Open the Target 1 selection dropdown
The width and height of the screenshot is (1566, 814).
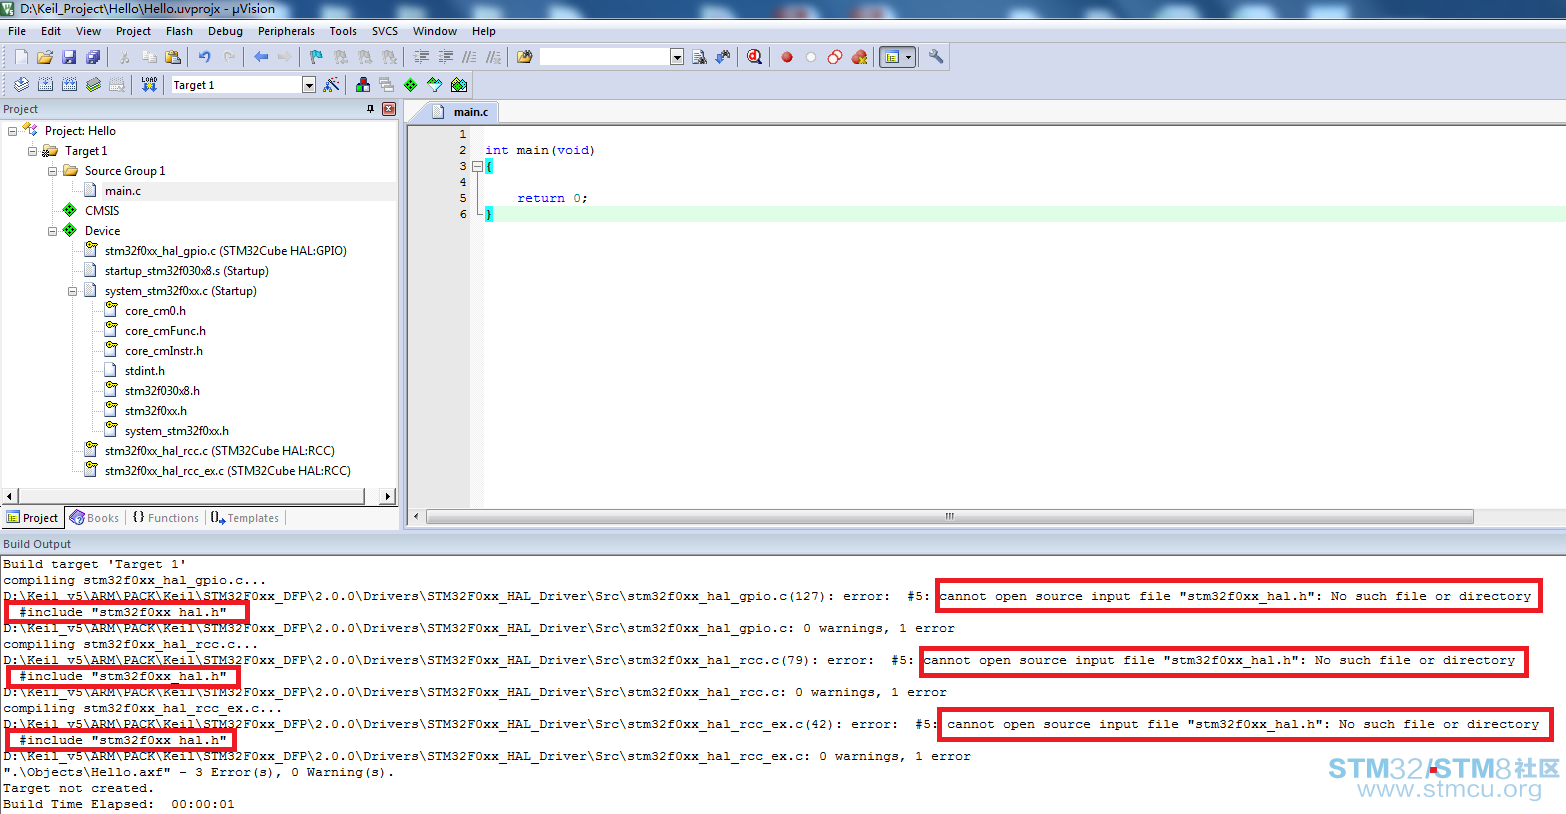pos(309,85)
